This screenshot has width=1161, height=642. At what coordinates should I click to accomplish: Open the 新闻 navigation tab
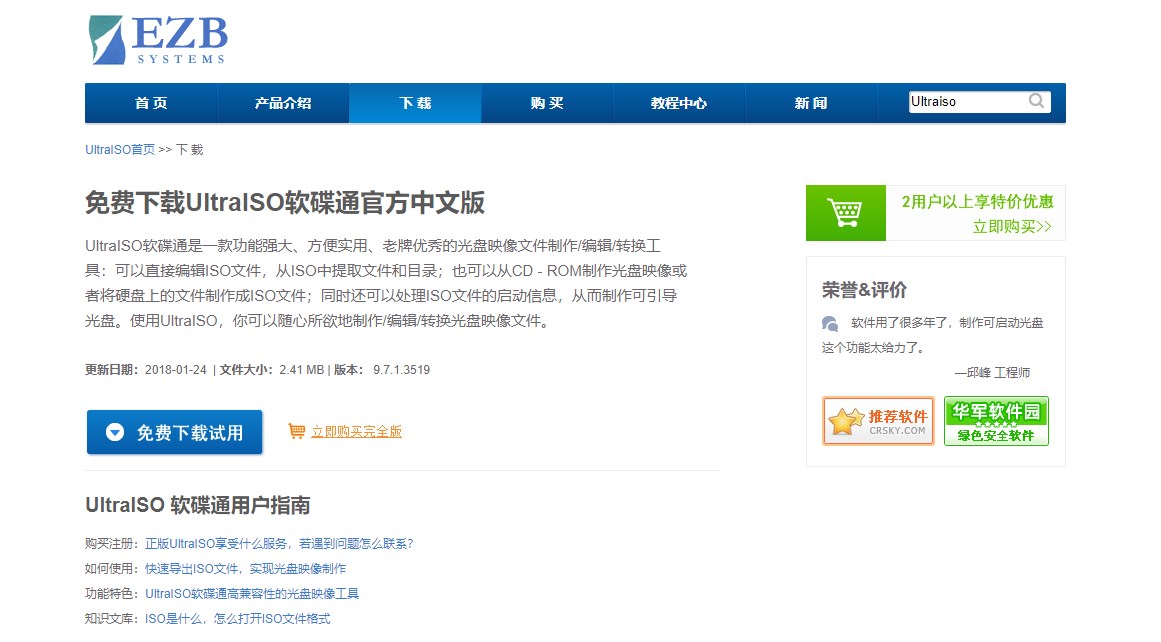(811, 103)
